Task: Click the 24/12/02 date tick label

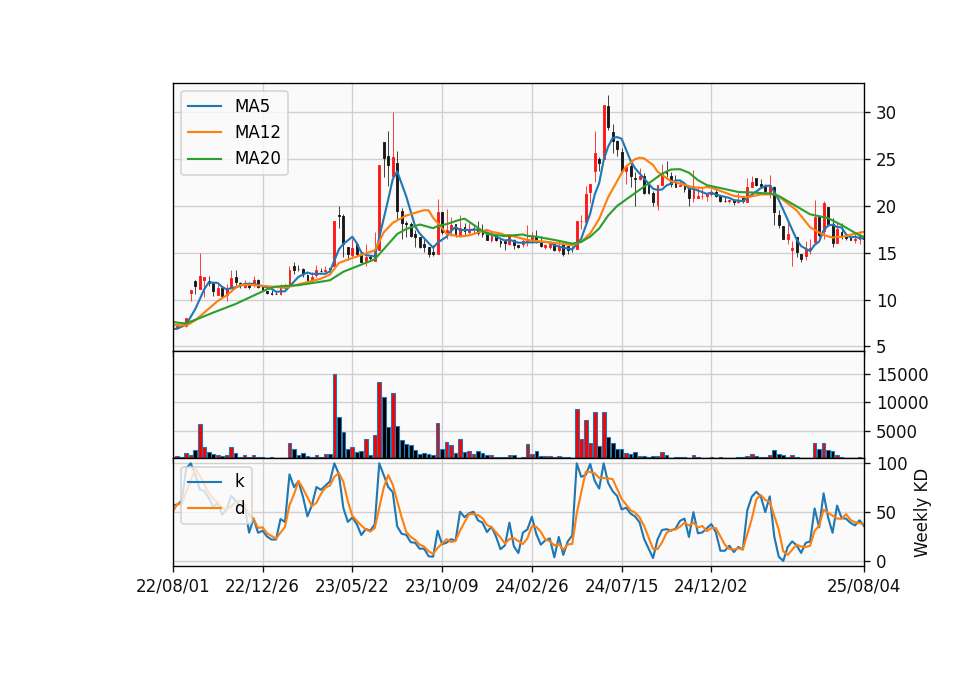Action: coord(711,586)
